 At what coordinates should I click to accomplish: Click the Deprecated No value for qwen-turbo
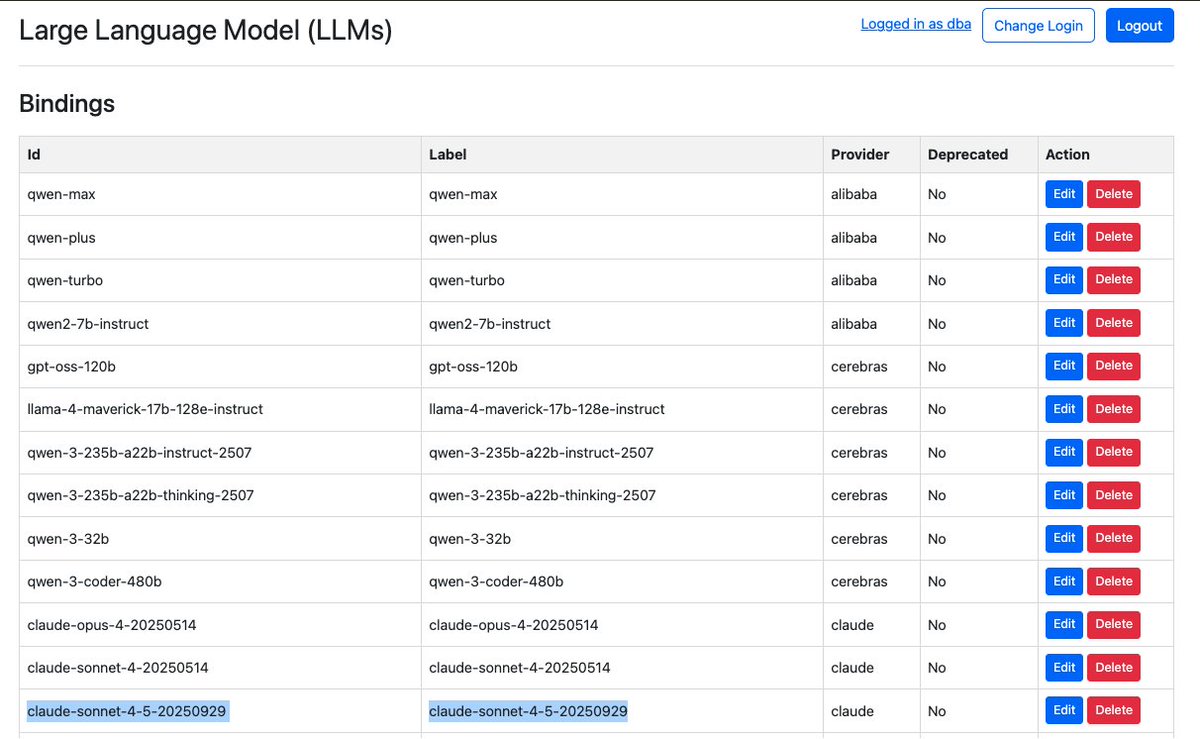click(x=937, y=280)
